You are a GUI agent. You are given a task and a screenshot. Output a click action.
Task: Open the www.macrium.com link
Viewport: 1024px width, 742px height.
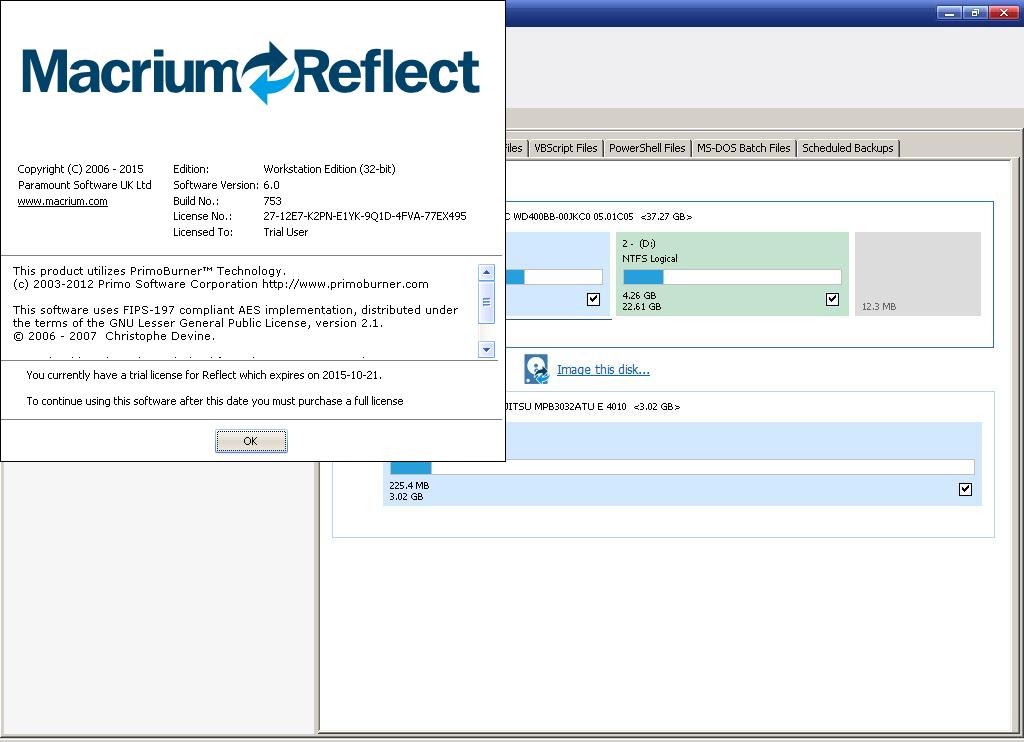coord(62,201)
